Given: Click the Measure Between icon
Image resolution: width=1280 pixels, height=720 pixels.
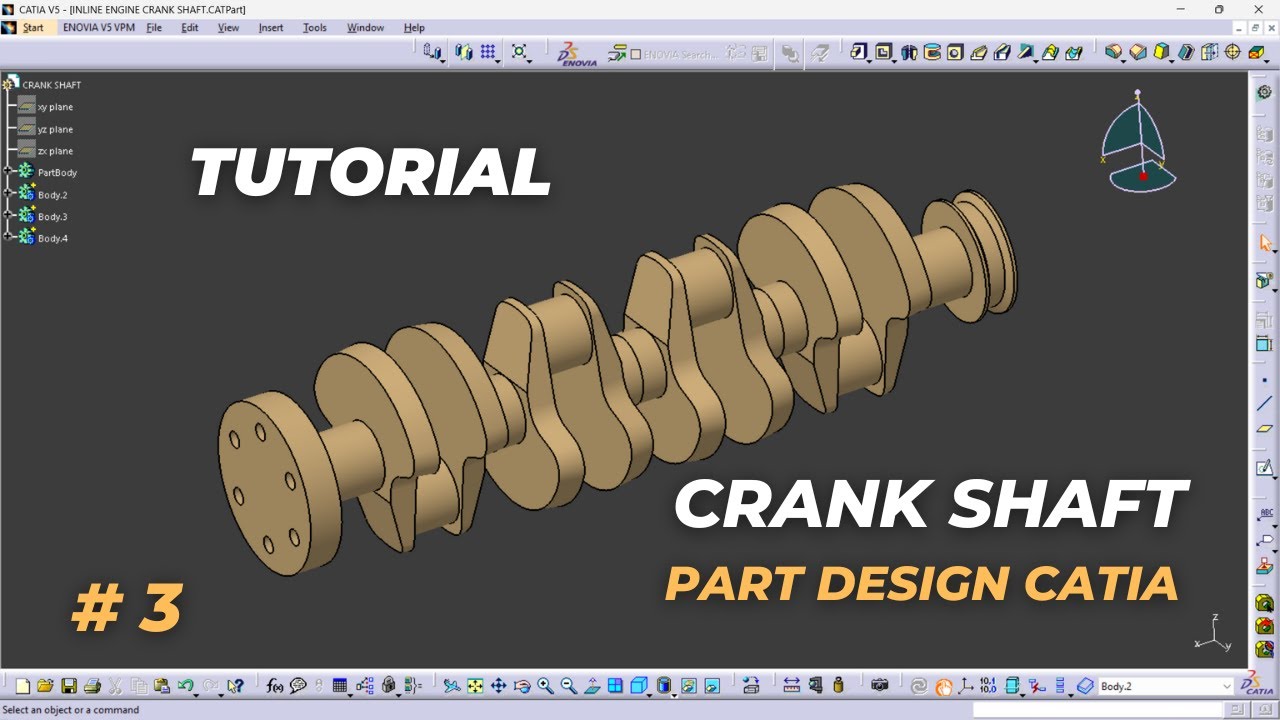Looking at the screenshot, I should [x=791, y=686].
